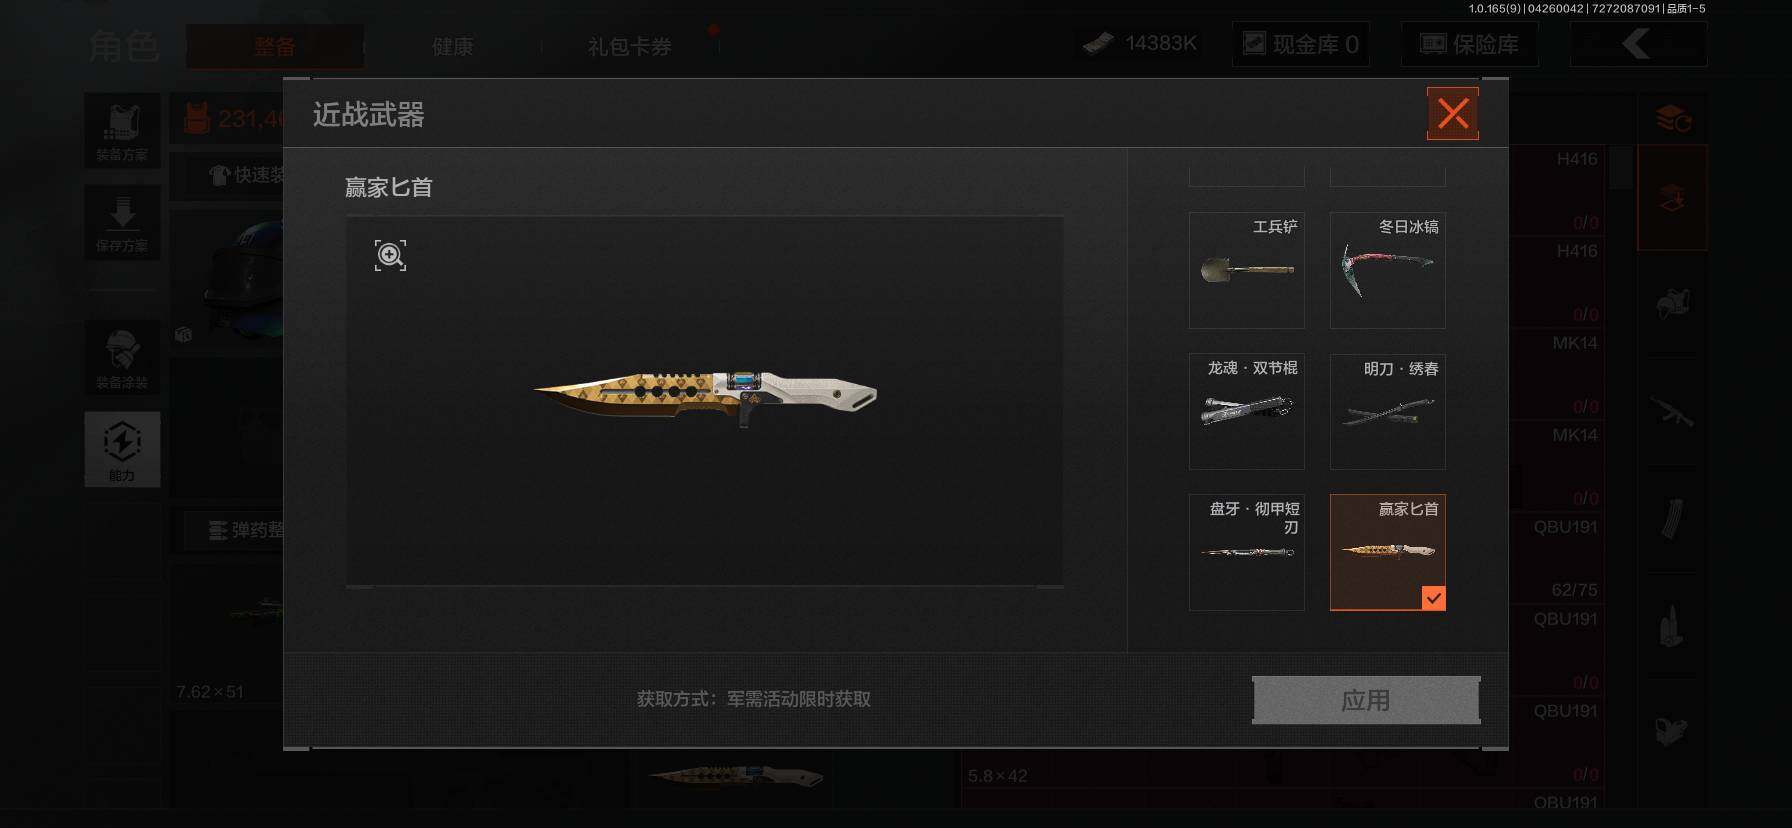
Task: Open the 健康 tab
Action: coord(452,46)
